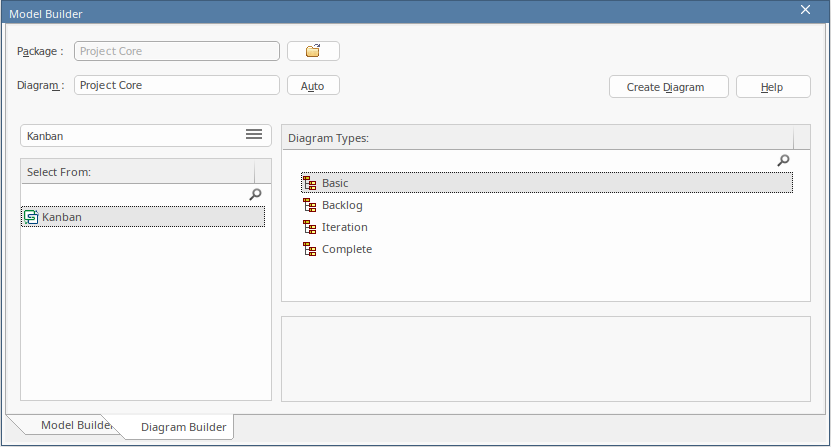Switch to the Diagram Builder tab
The image size is (831, 447).
pyautogui.click(x=183, y=427)
